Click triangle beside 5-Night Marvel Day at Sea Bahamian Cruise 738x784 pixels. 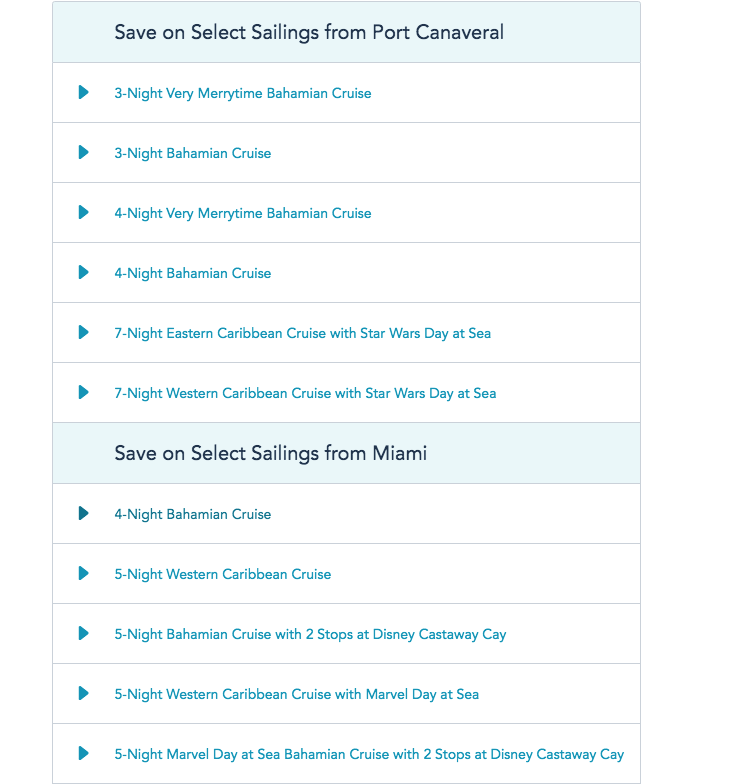point(84,754)
